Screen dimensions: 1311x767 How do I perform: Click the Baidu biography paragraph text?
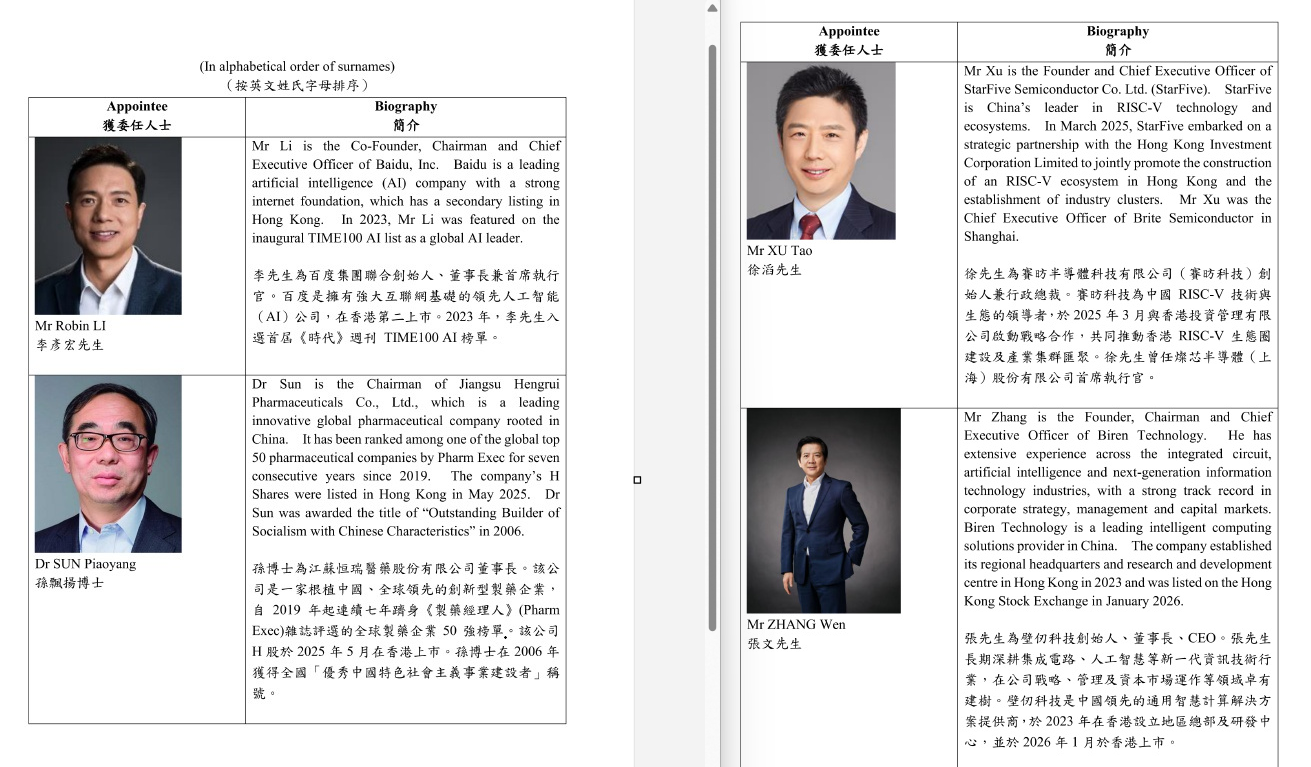coord(406,190)
